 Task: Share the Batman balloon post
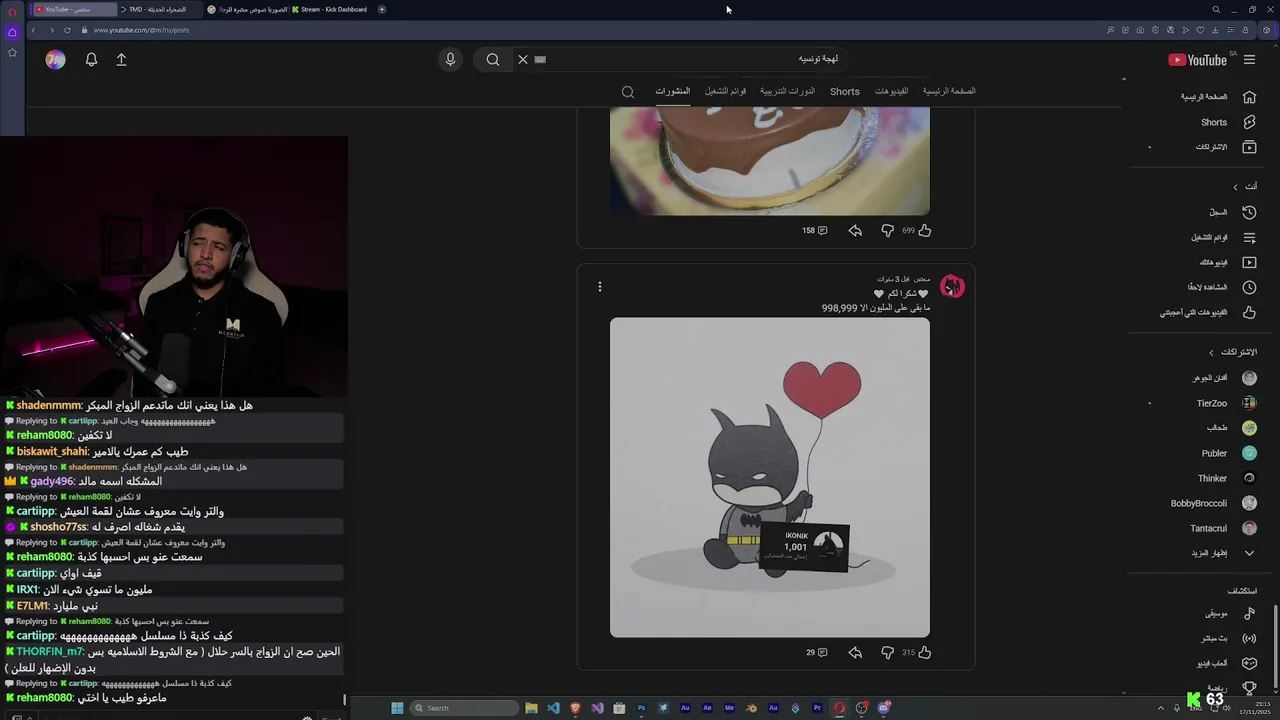coord(855,653)
